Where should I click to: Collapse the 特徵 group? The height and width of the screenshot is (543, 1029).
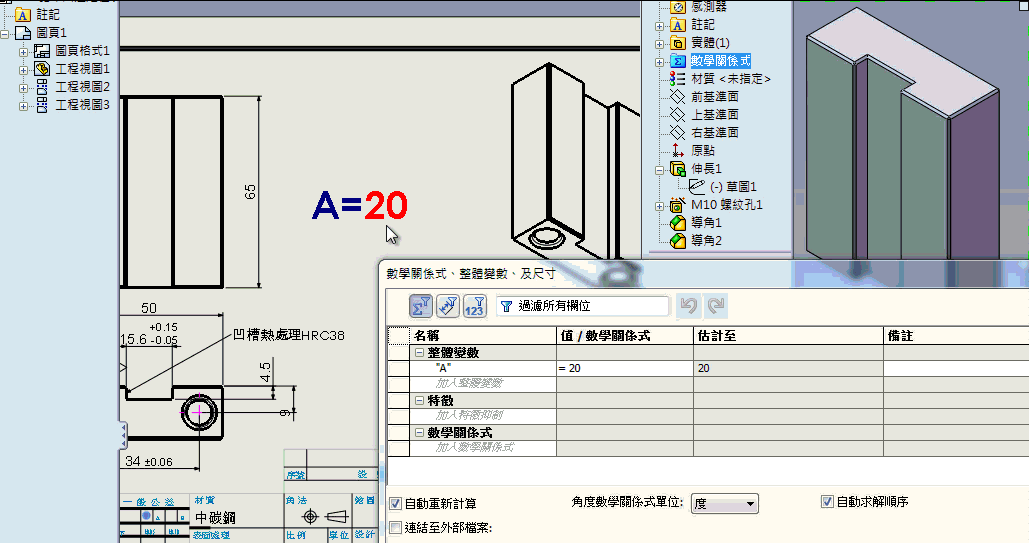tap(419, 401)
